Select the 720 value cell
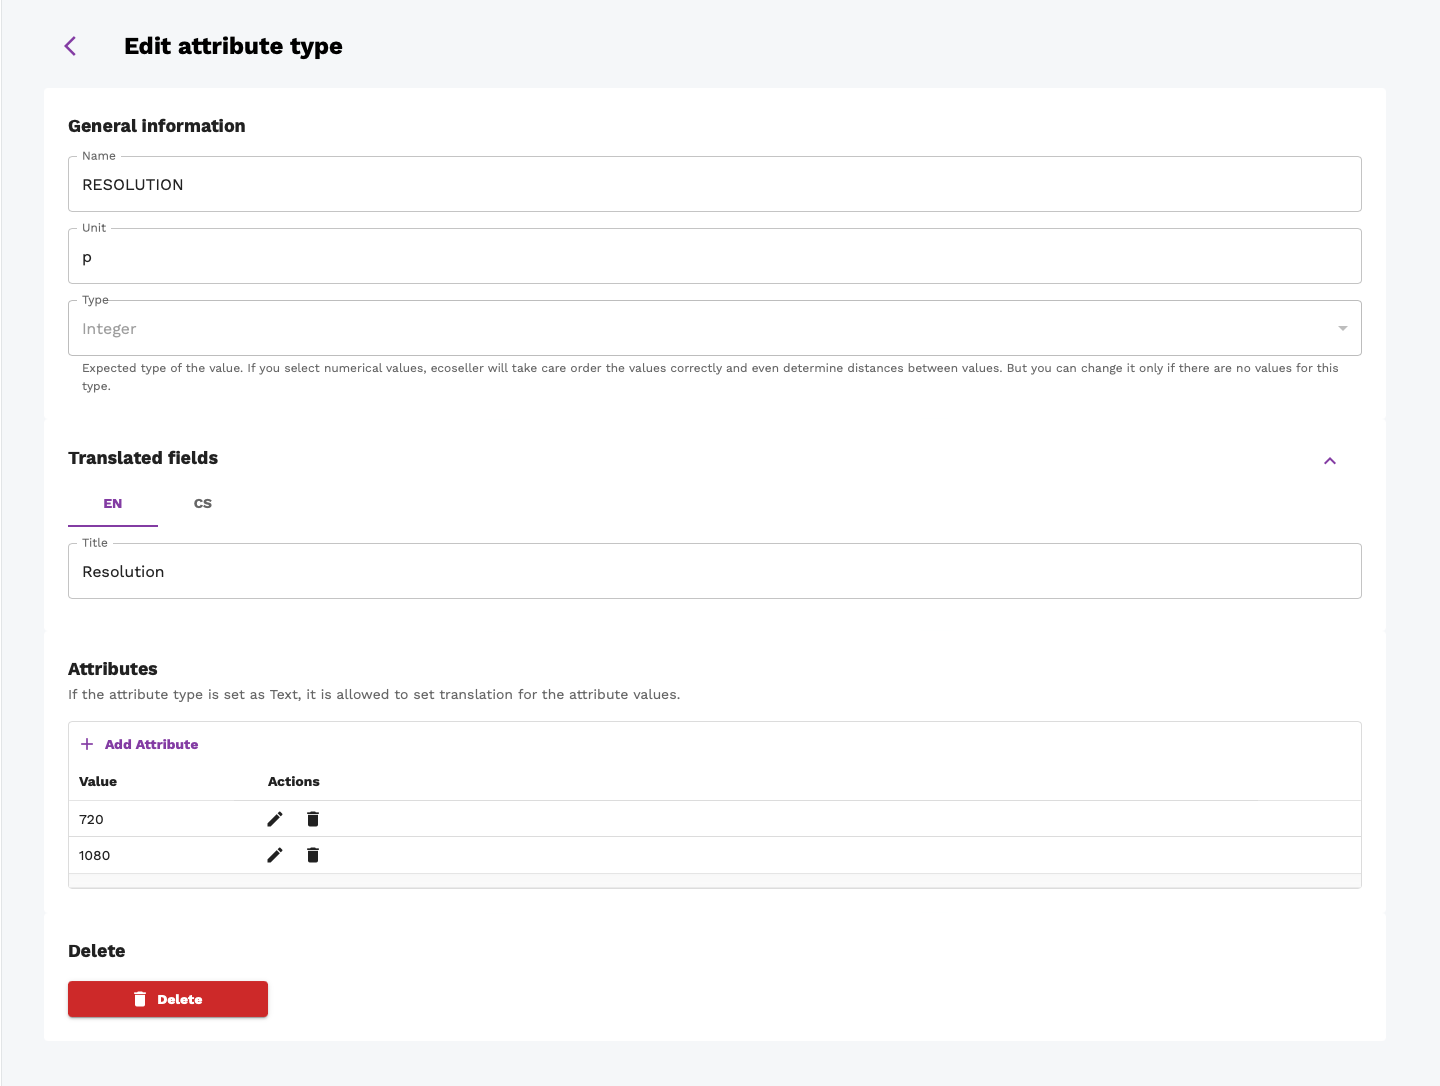Image resolution: width=1440 pixels, height=1086 pixels. coord(91,819)
